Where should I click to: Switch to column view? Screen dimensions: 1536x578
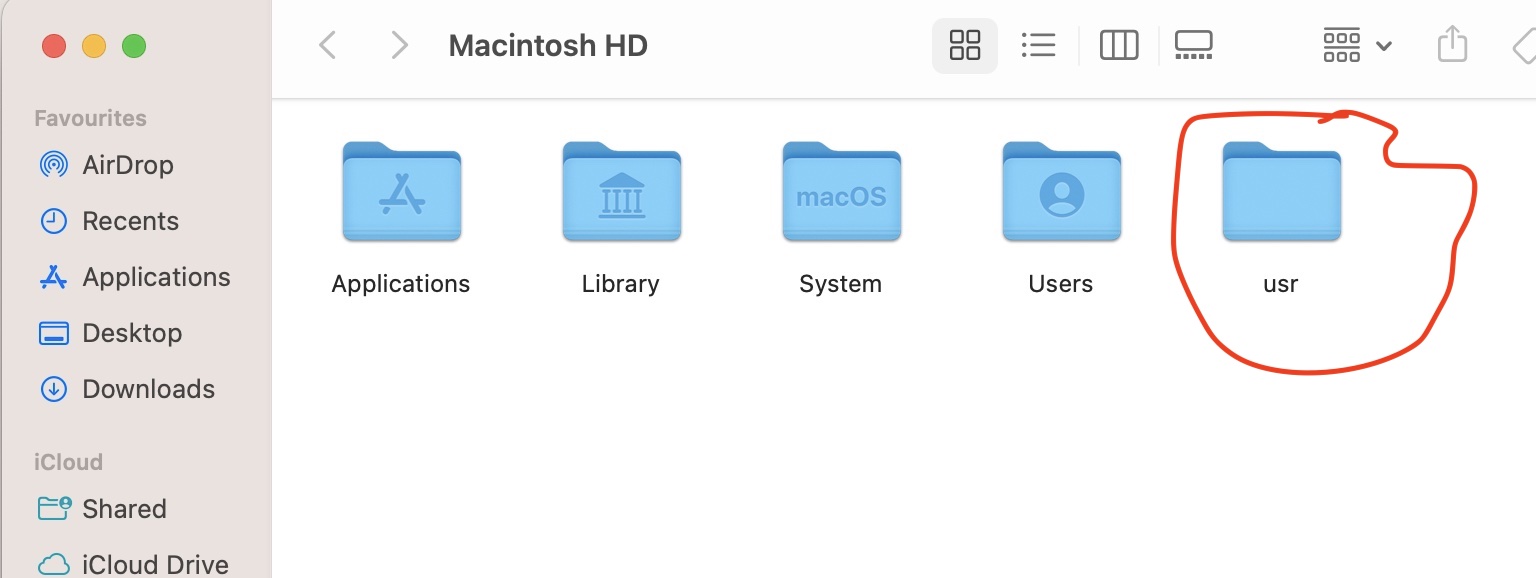1119,45
